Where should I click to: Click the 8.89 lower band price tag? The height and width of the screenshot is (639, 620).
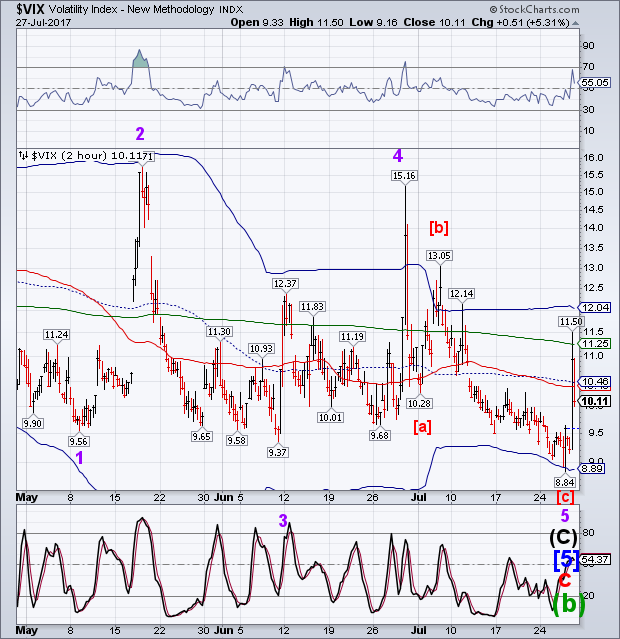click(x=595, y=468)
